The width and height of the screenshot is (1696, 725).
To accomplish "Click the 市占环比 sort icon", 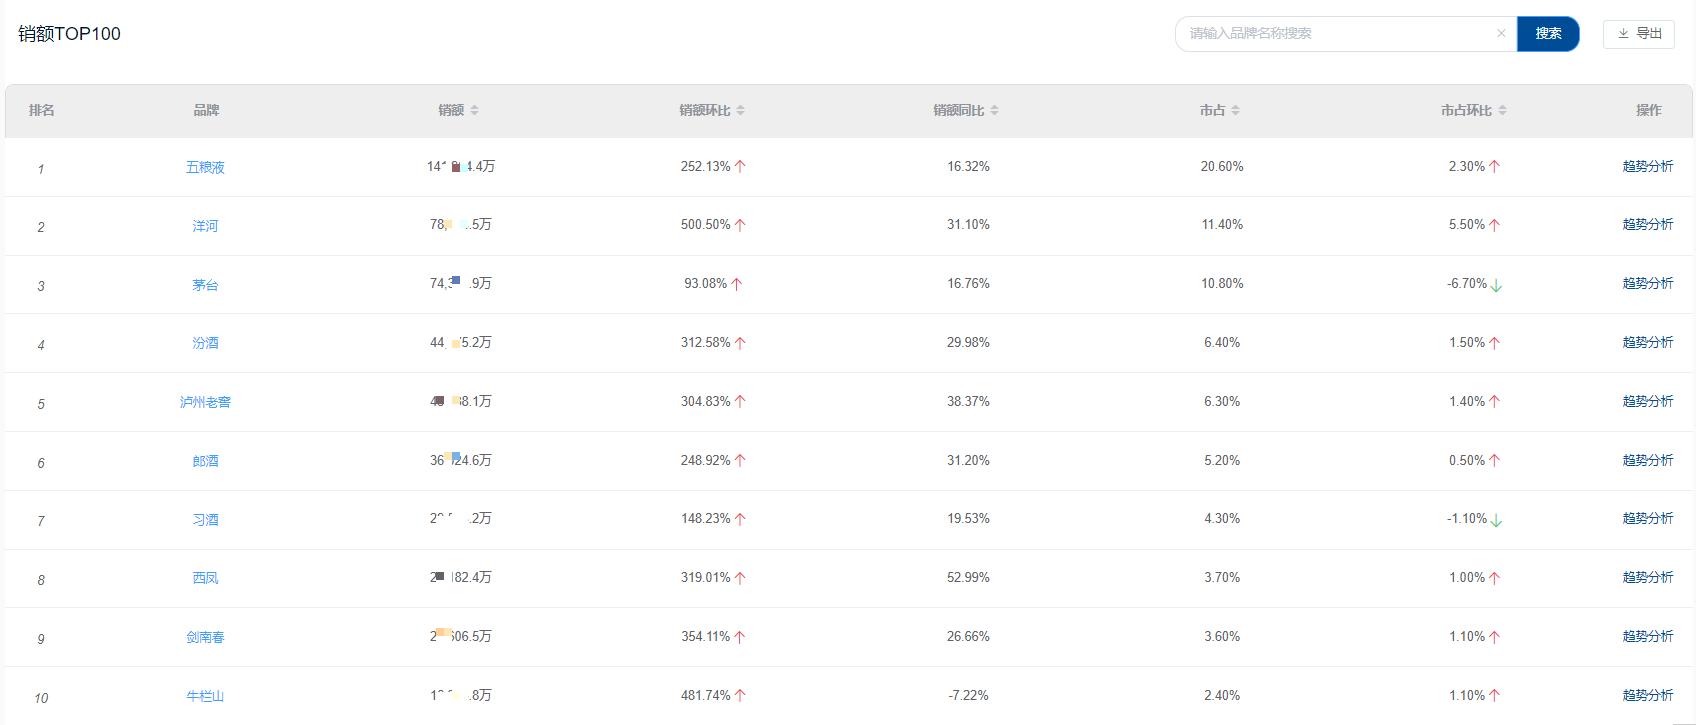I will pos(1502,111).
